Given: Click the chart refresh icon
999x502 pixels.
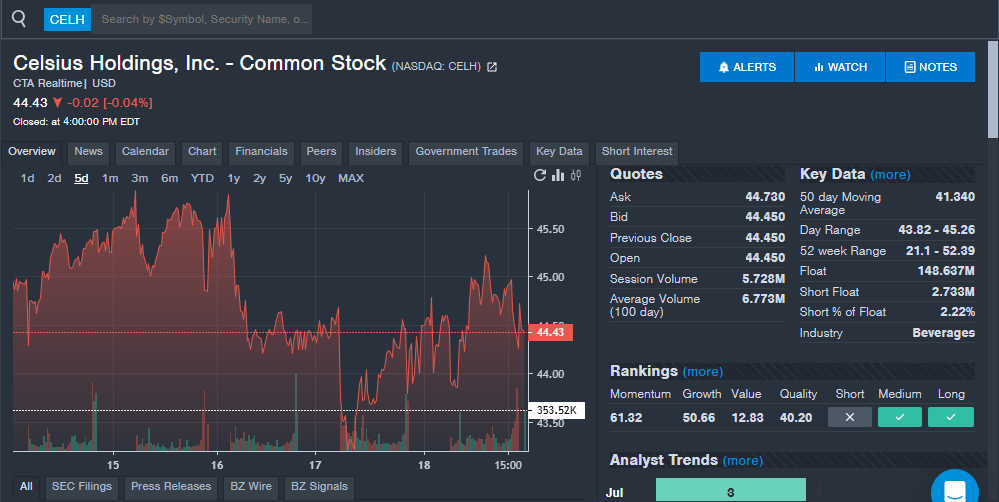Looking at the screenshot, I should [540, 175].
